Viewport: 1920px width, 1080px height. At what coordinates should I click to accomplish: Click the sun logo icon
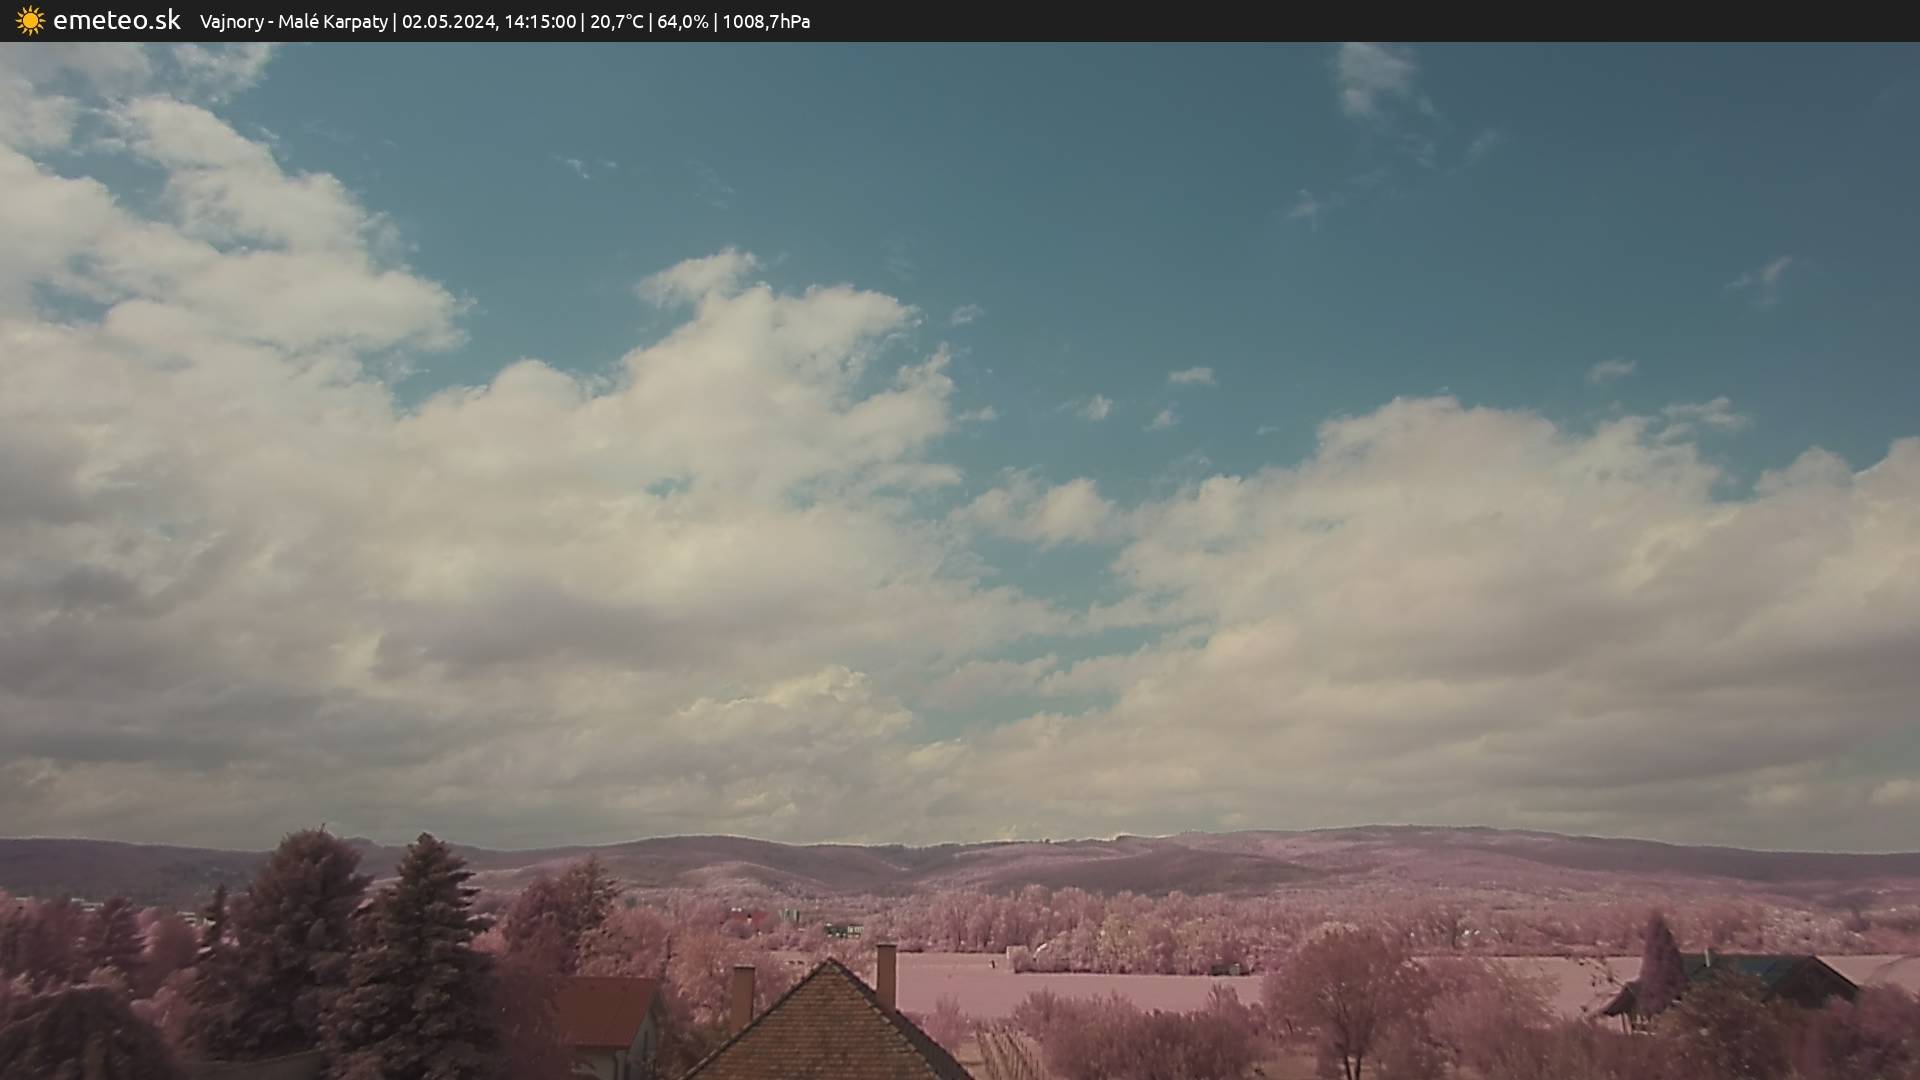(30, 21)
